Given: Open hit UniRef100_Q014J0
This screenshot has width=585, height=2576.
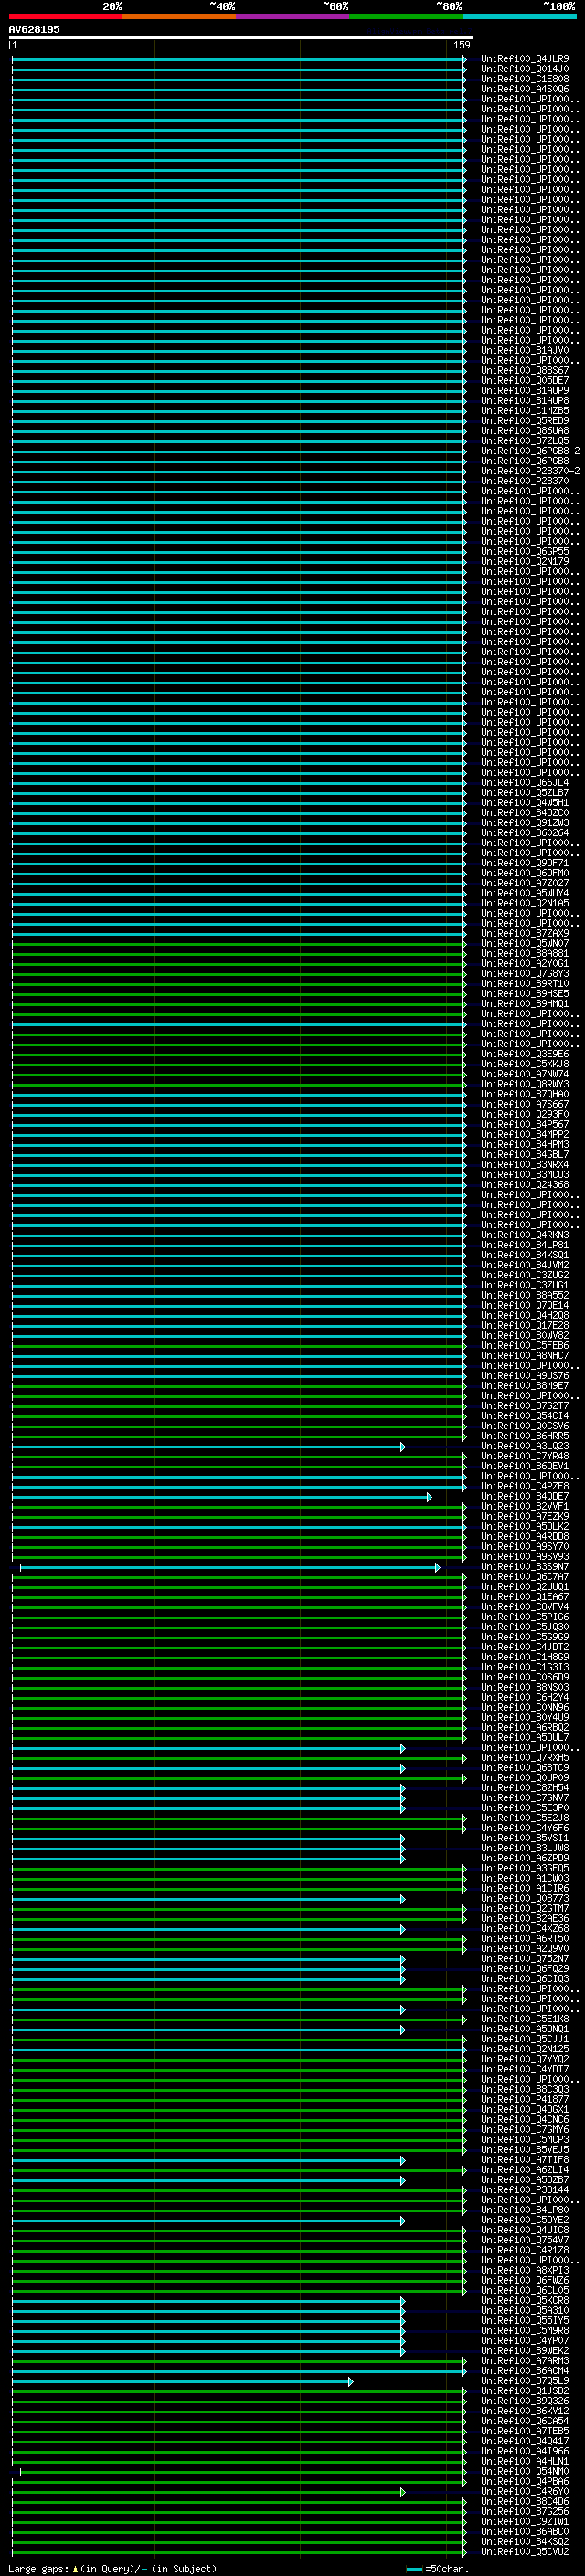Looking at the screenshot, I should click(x=524, y=69).
